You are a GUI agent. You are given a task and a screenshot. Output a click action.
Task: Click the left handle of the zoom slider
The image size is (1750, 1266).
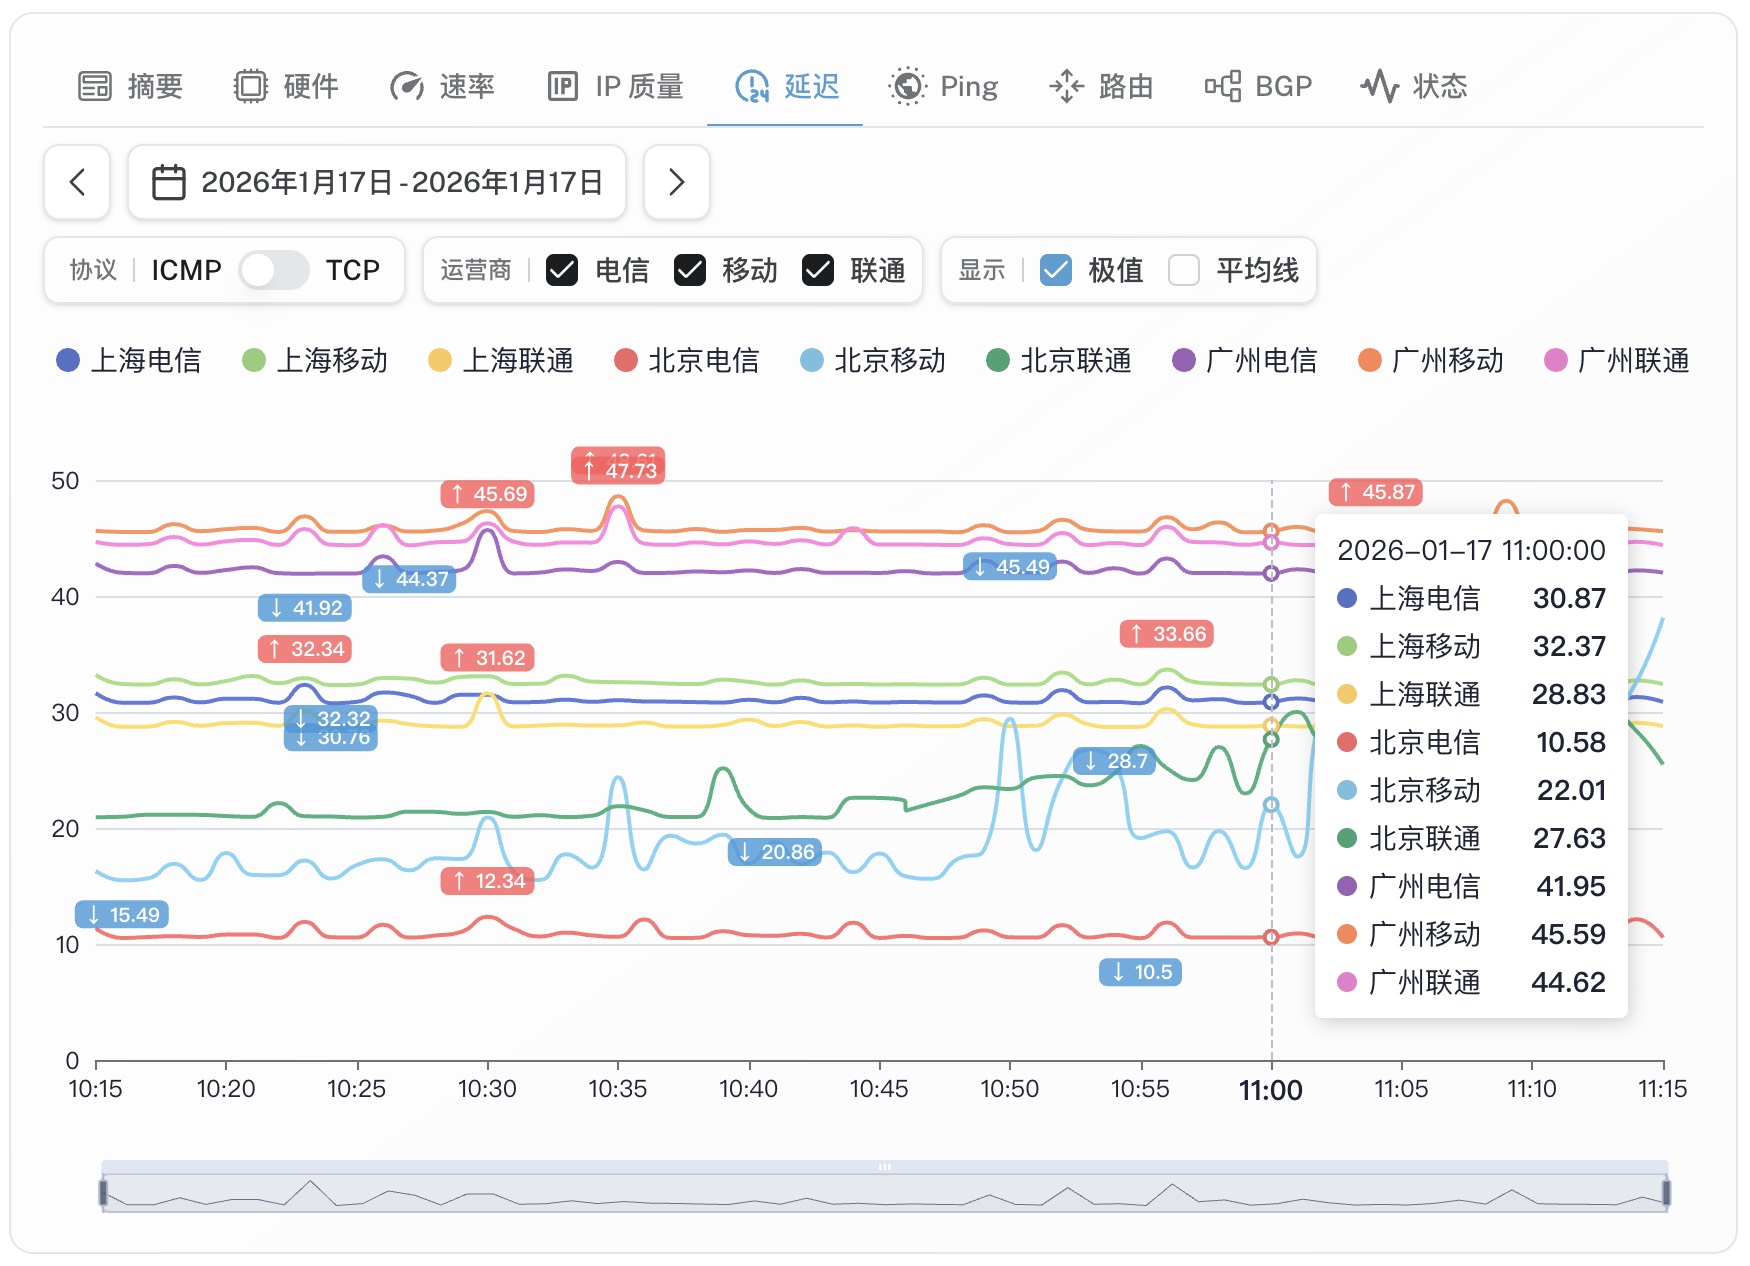coord(103,1192)
